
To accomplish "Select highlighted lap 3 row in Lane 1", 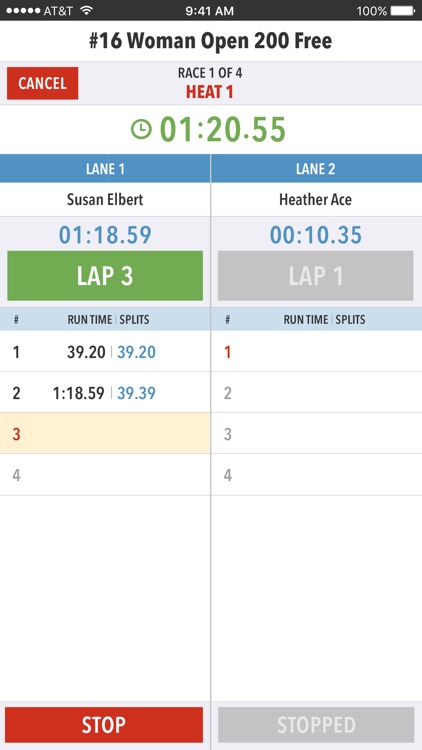I will tap(105, 433).
